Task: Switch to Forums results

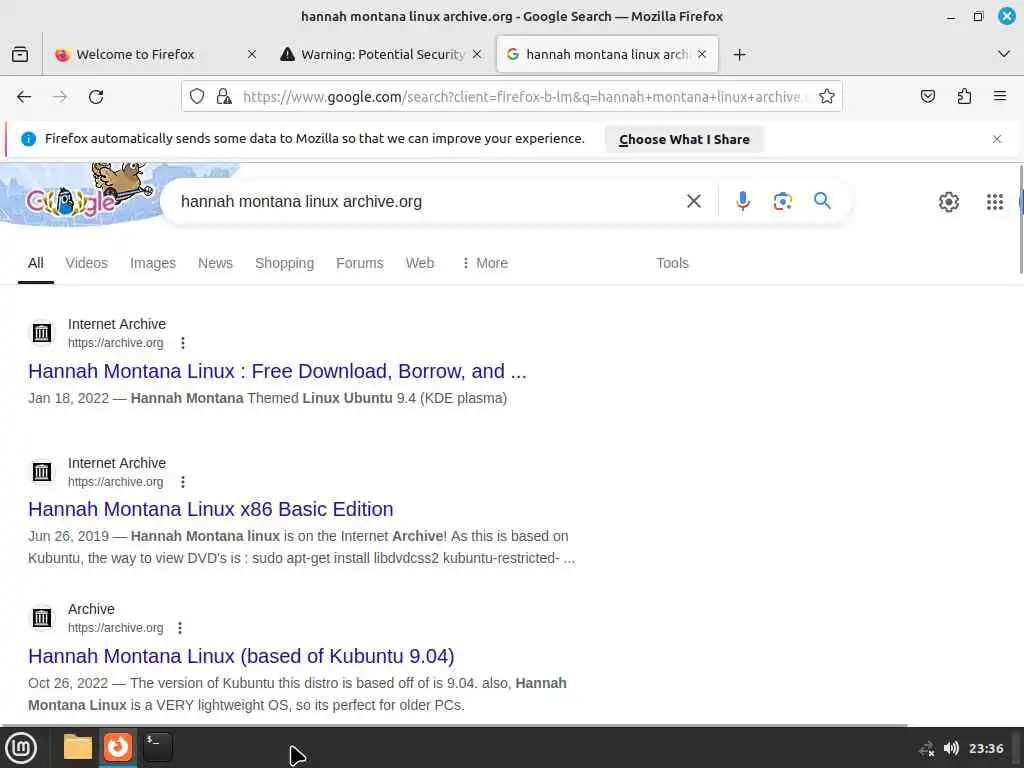Action: (x=359, y=263)
